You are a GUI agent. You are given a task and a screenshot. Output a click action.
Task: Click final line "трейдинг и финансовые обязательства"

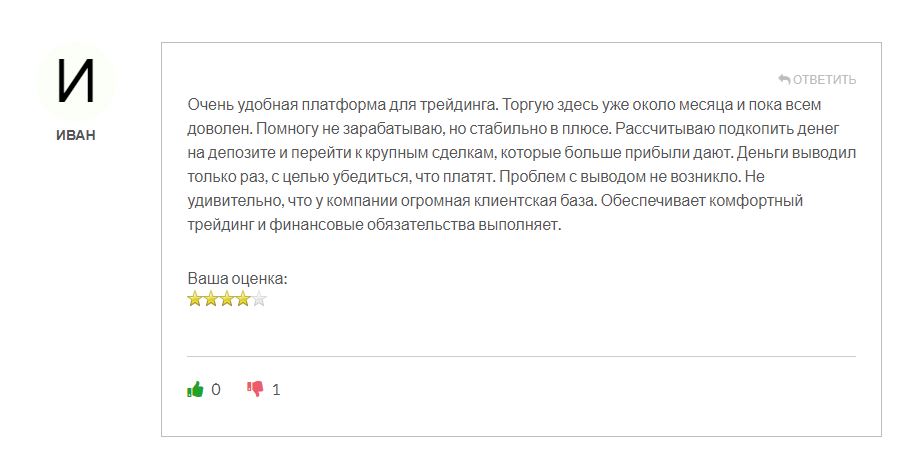pyautogui.click(x=374, y=225)
